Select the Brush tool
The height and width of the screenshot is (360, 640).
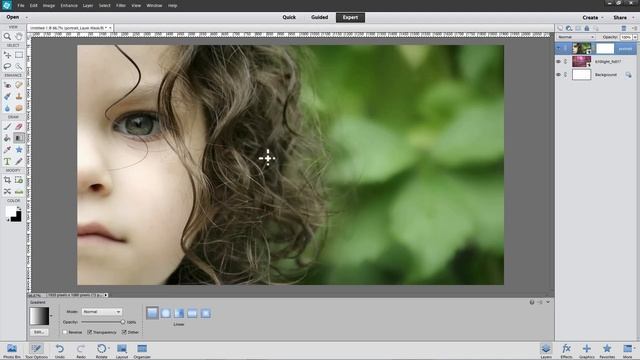click(x=7, y=127)
